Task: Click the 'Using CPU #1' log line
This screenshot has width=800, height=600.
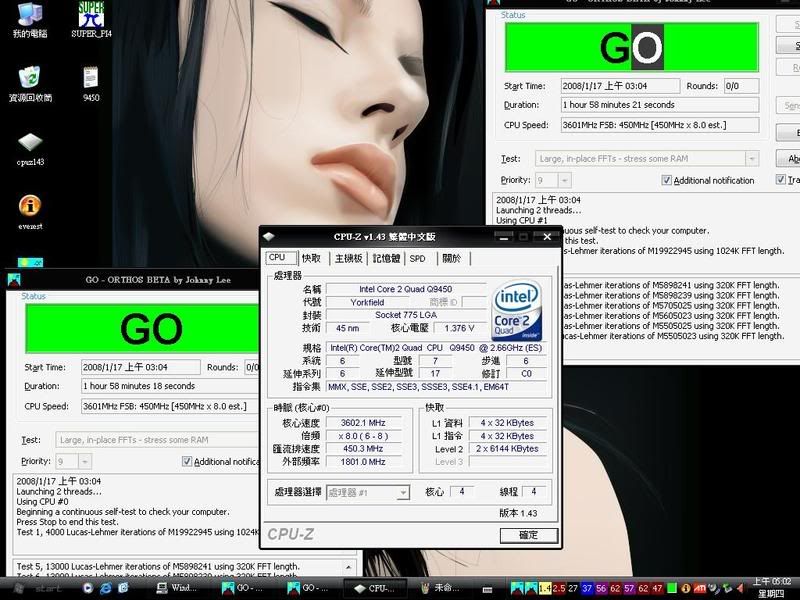Action: tap(521, 220)
